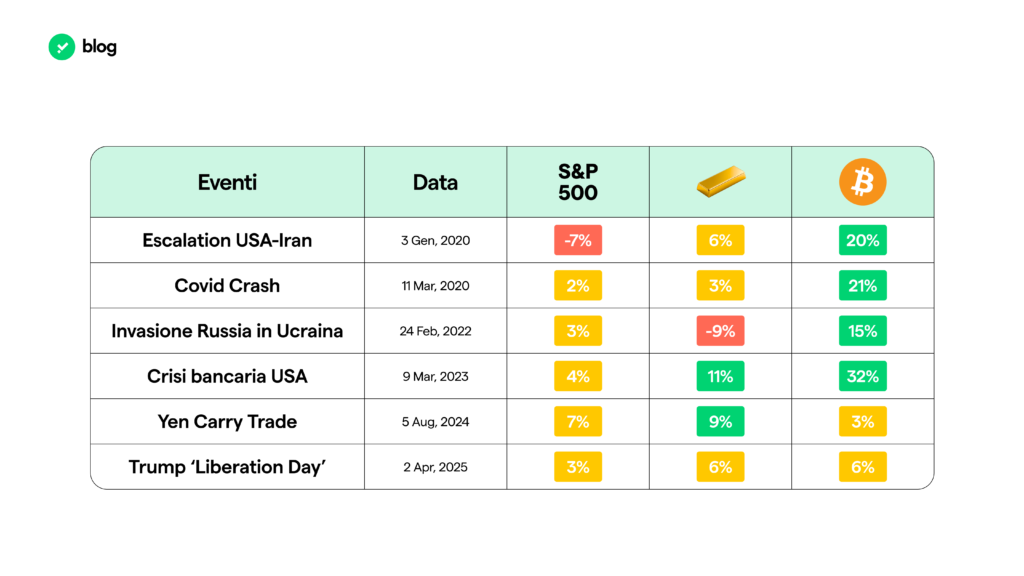The width and height of the screenshot is (1024, 576).
Task: Click the gold bar icon in header
Action: coord(721,183)
